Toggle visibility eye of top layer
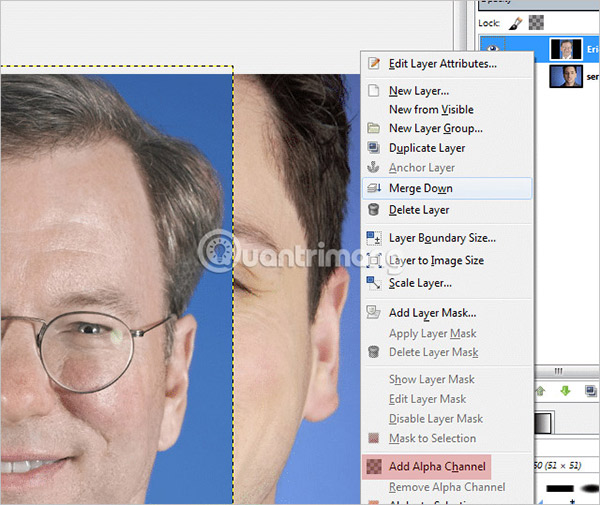The width and height of the screenshot is (600, 505). 493,48
